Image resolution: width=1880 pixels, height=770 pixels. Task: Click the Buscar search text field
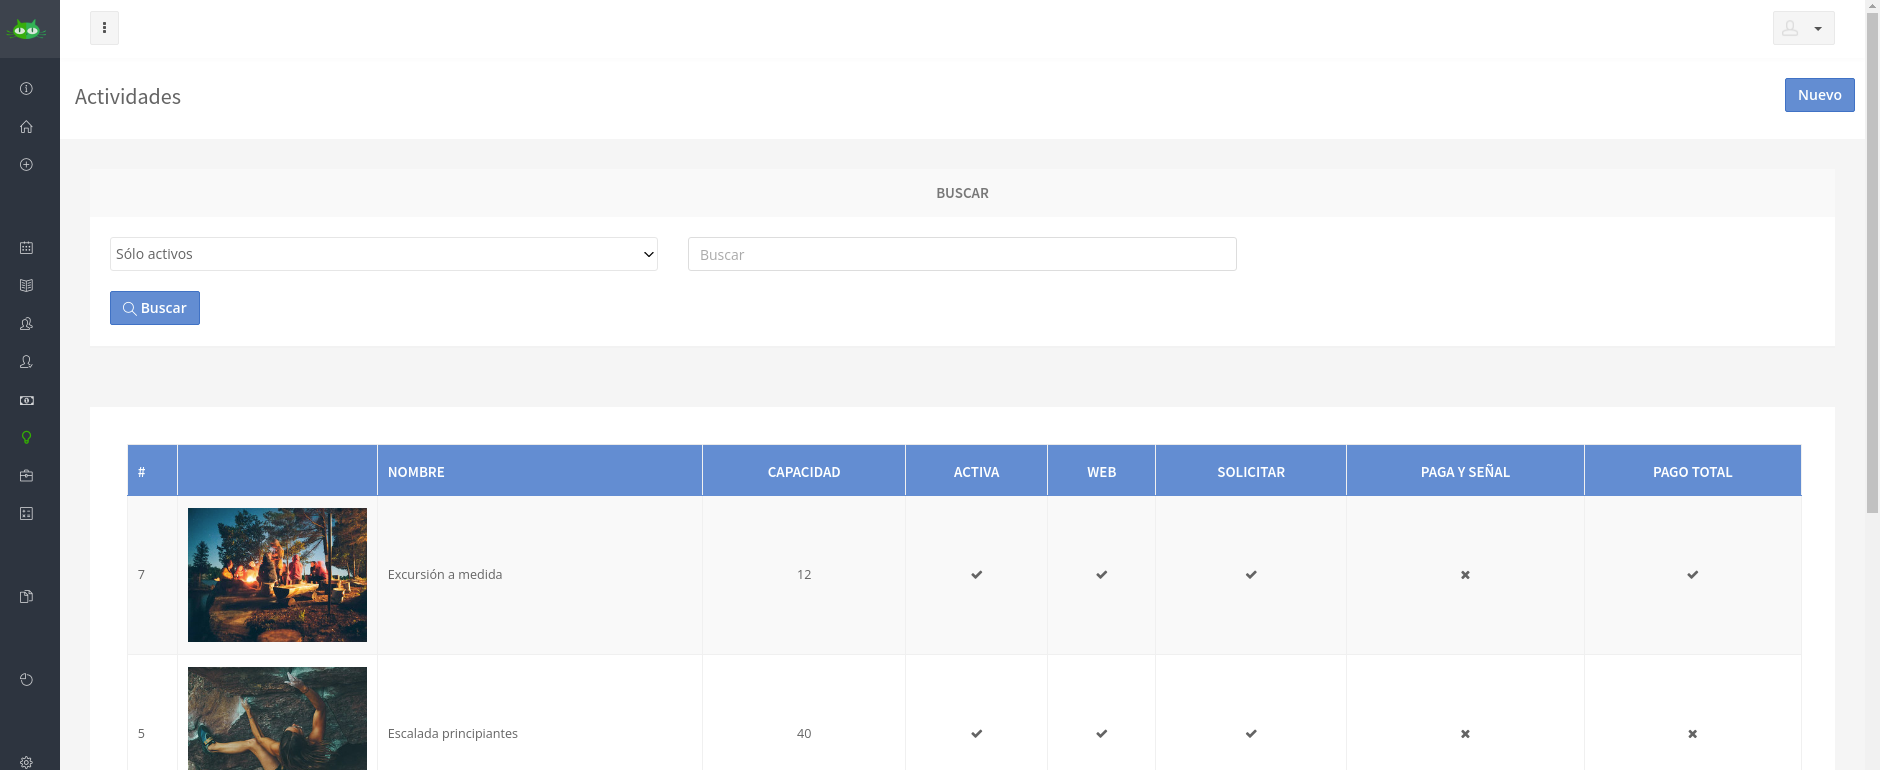point(962,254)
